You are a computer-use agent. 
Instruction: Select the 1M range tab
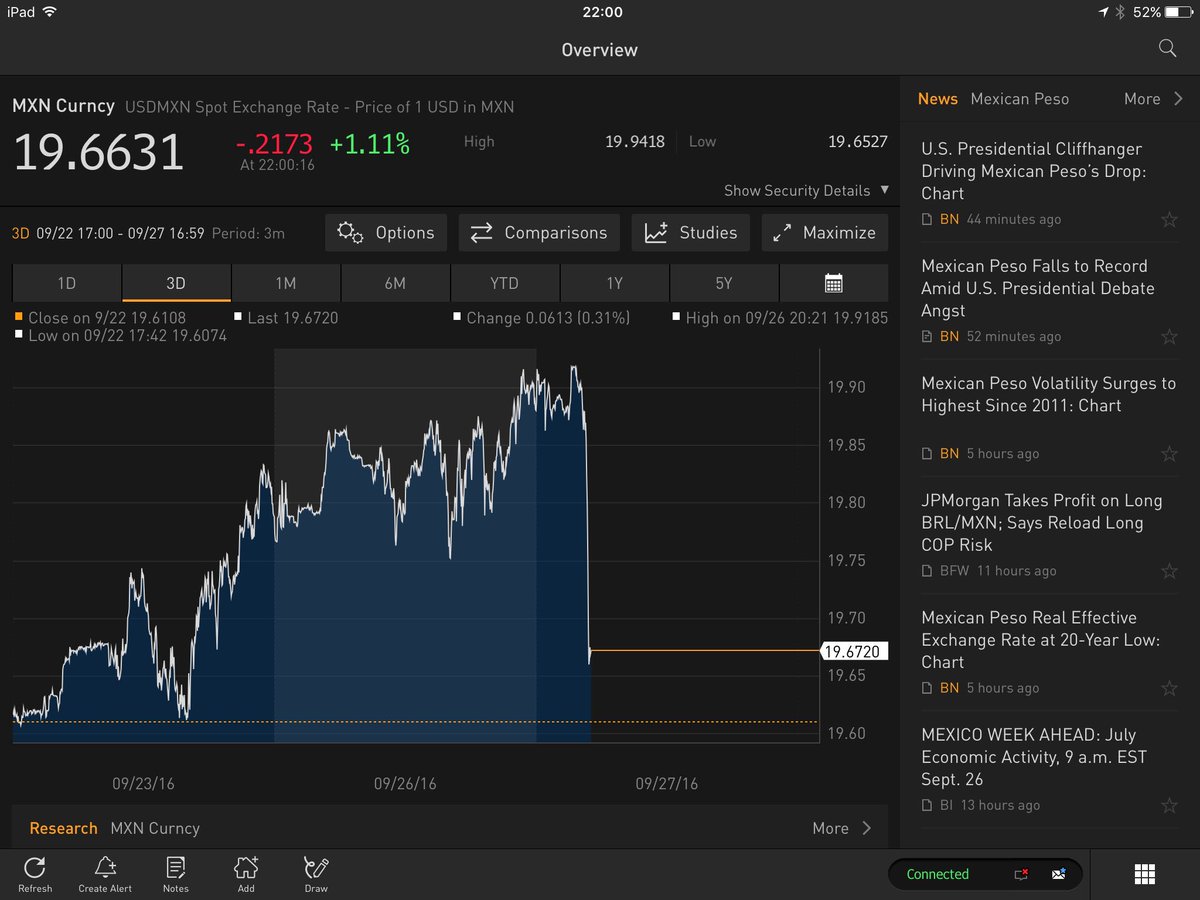(285, 283)
